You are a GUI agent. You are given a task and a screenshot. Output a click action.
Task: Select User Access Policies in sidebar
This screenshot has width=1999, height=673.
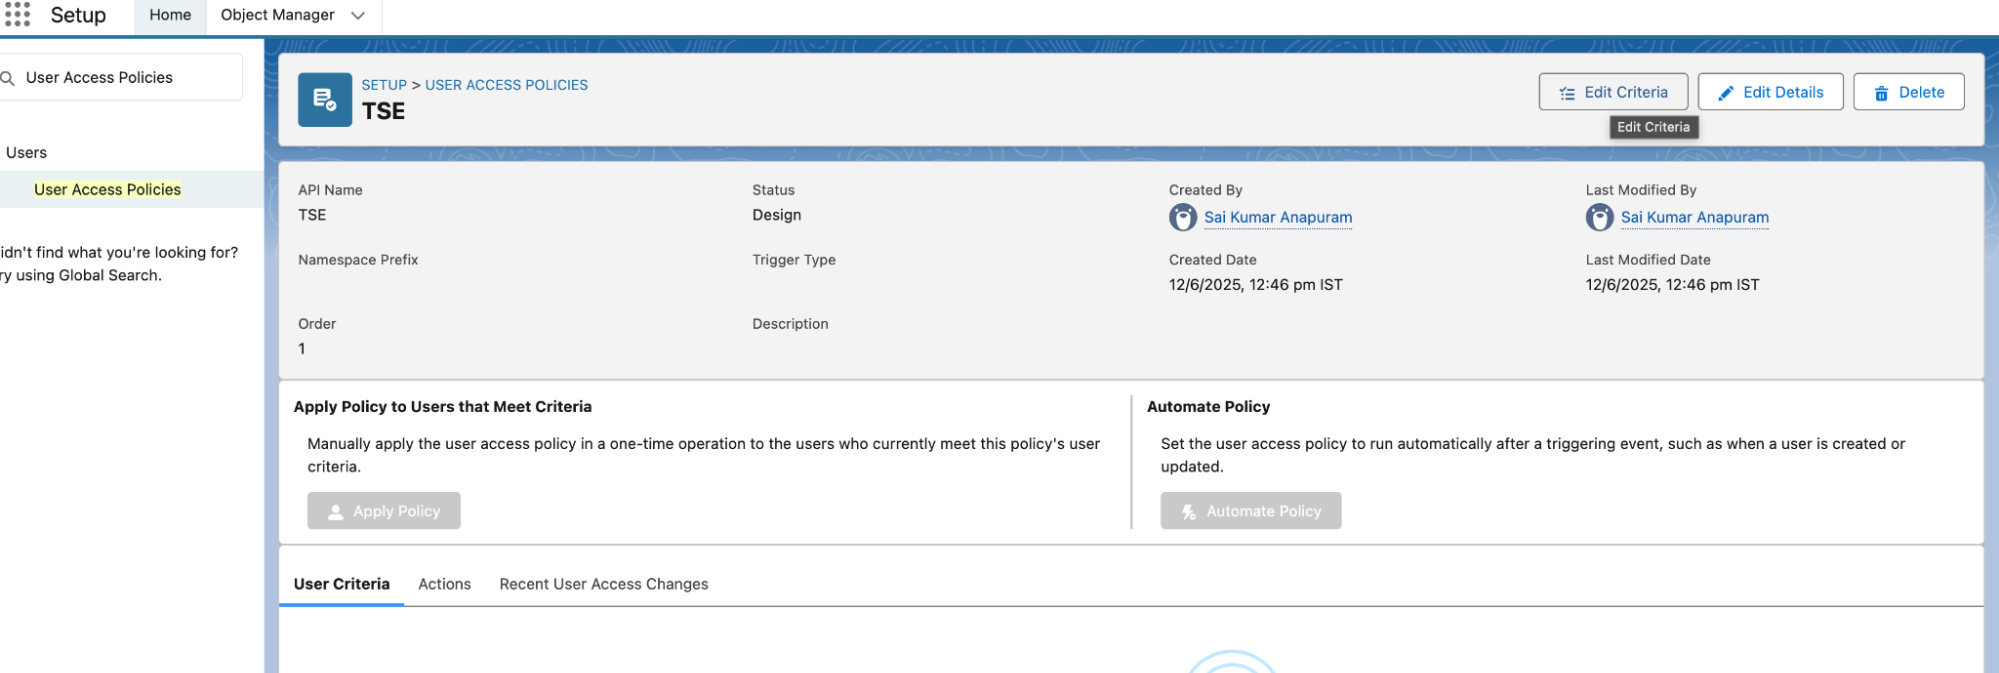107,189
